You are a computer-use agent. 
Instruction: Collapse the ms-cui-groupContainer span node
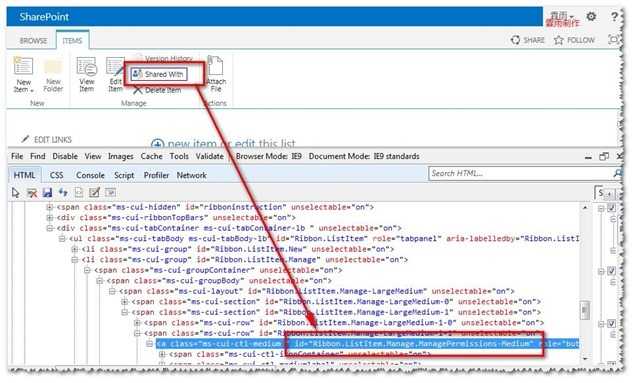point(87,270)
